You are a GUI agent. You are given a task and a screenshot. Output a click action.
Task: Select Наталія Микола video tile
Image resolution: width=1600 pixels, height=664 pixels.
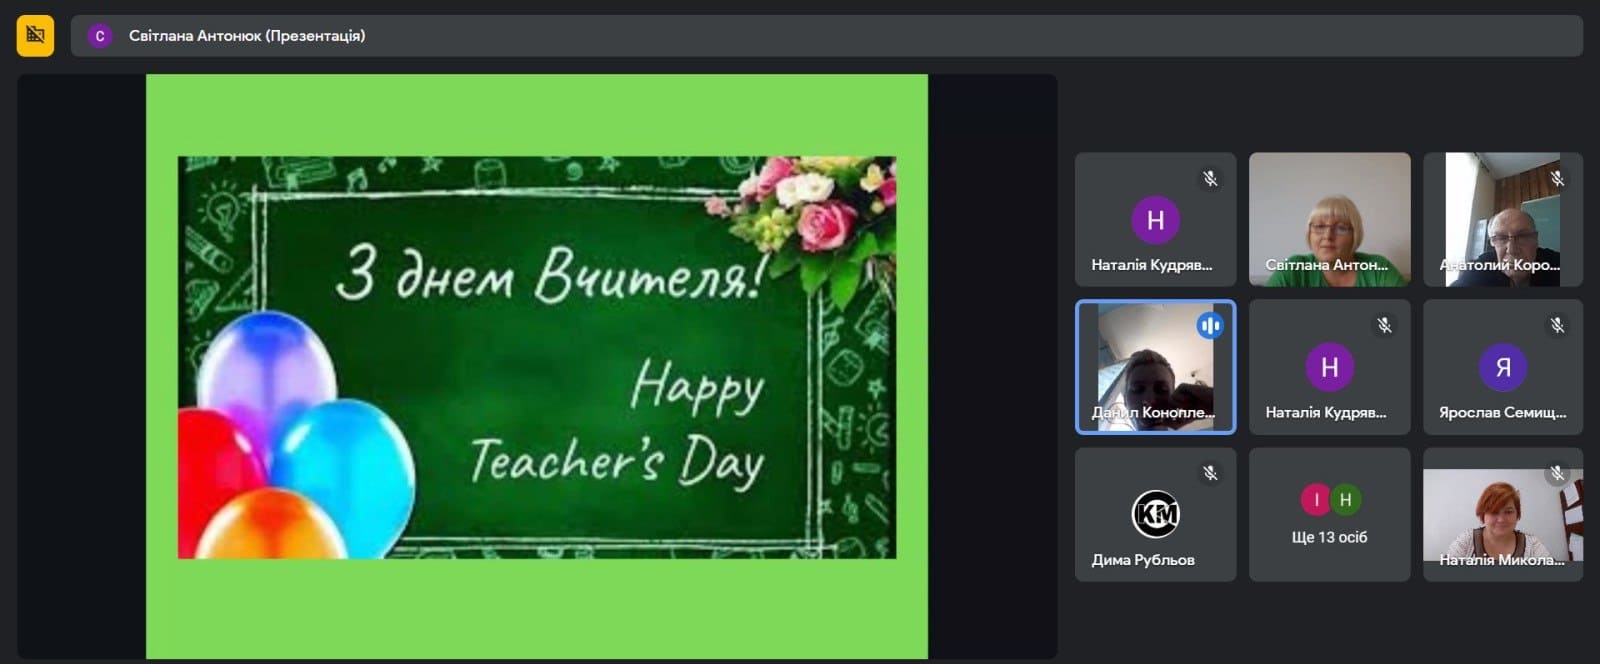[x=1503, y=514]
